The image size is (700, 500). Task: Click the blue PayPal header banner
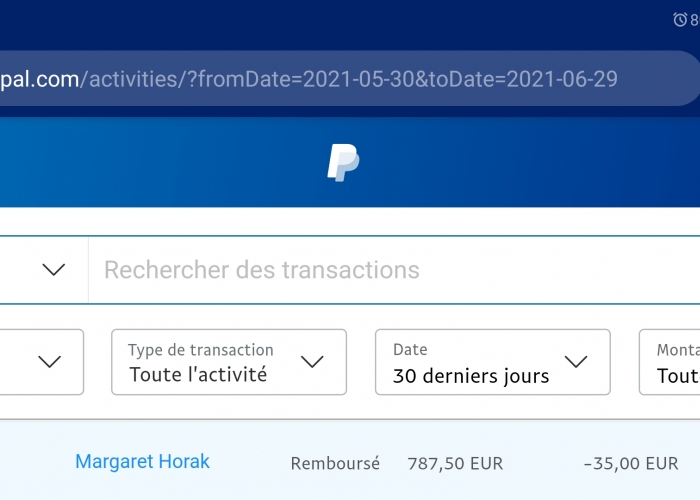(x=350, y=162)
